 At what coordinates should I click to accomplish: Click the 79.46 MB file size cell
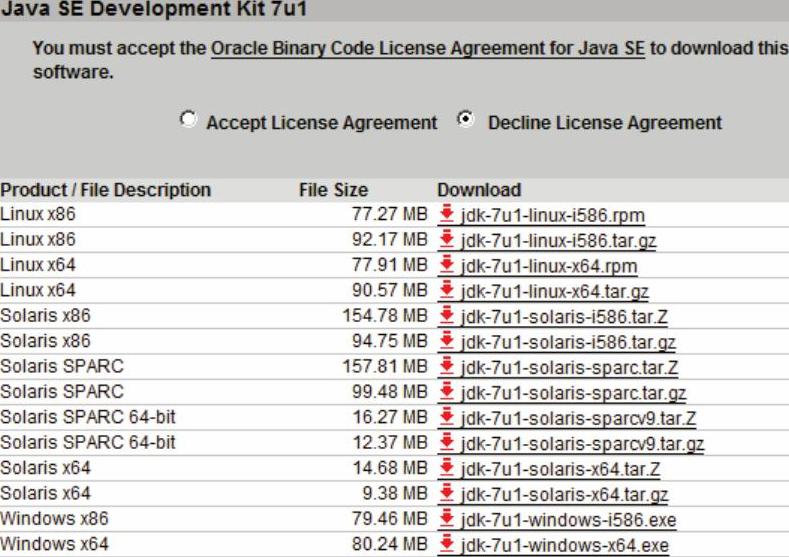pyautogui.click(x=389, y=519)
